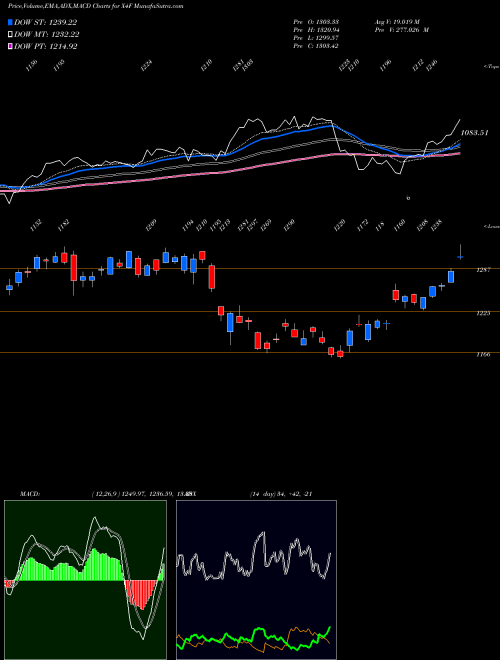The height and width of the screenshot is (660, 500).
Task: Click the 'Avg V: 19.019 M' volume text
Action: pyautogui.click(x=396, y=21)
